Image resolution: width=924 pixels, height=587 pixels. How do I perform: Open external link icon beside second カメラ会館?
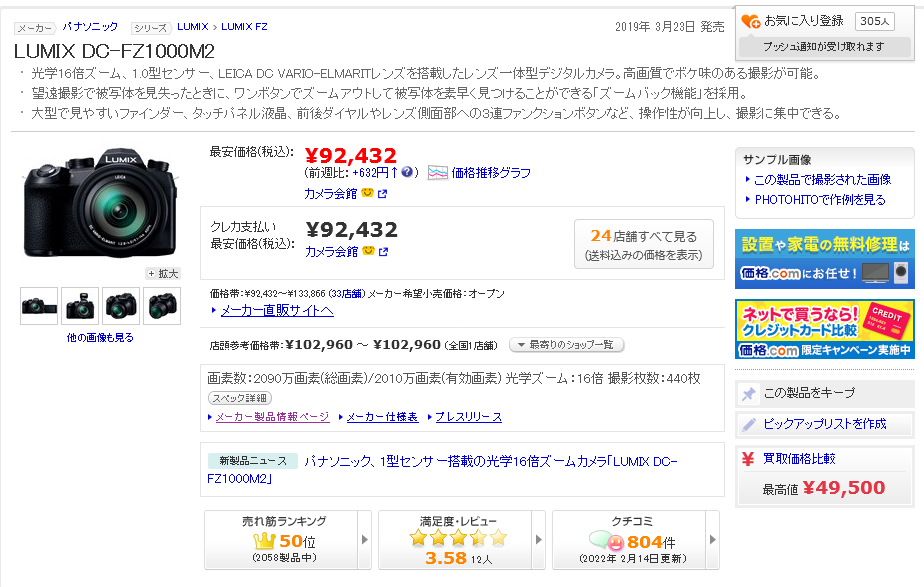(384, 252)
